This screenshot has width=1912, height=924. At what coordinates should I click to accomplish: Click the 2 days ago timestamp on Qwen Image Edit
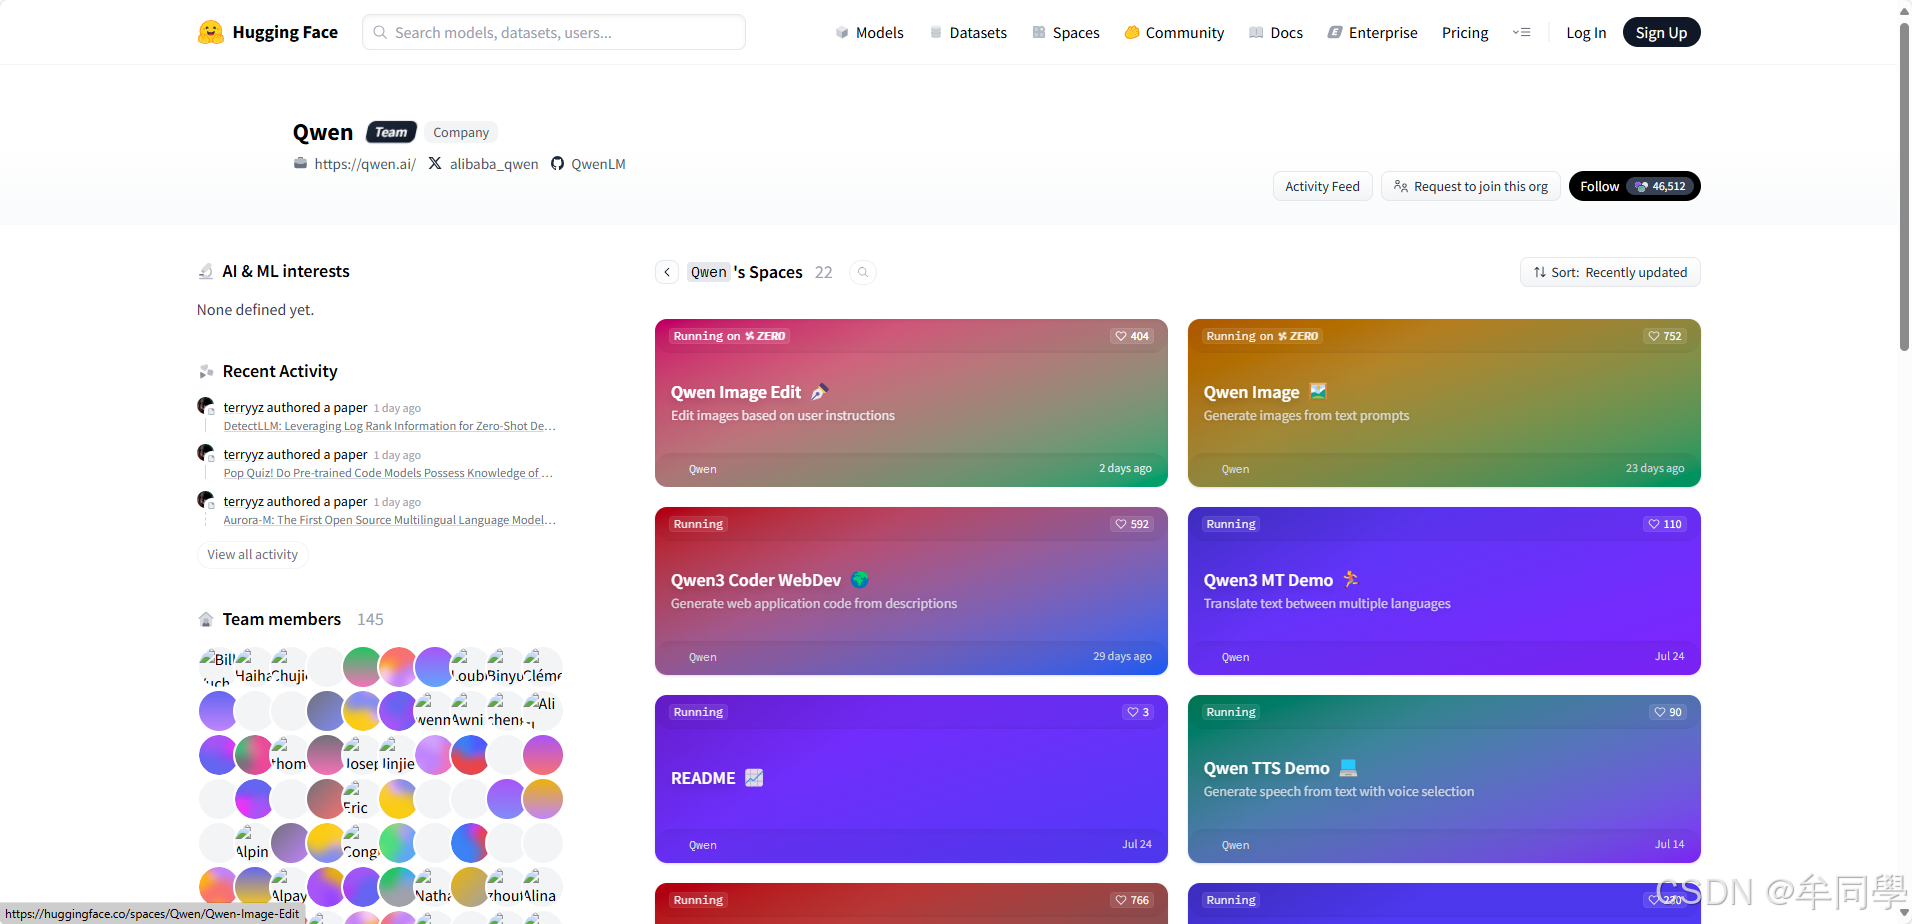(x=1125, y=468)
